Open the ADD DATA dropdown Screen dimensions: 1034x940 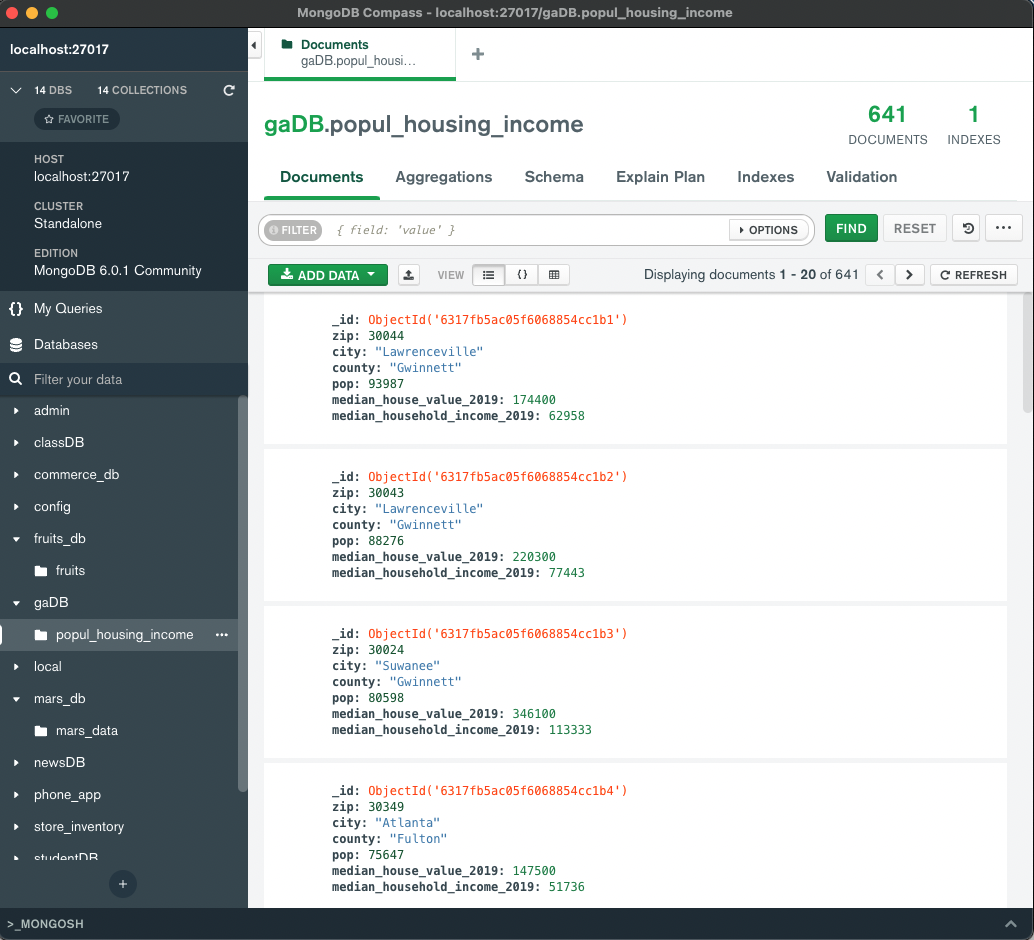[x=327, y=274]
